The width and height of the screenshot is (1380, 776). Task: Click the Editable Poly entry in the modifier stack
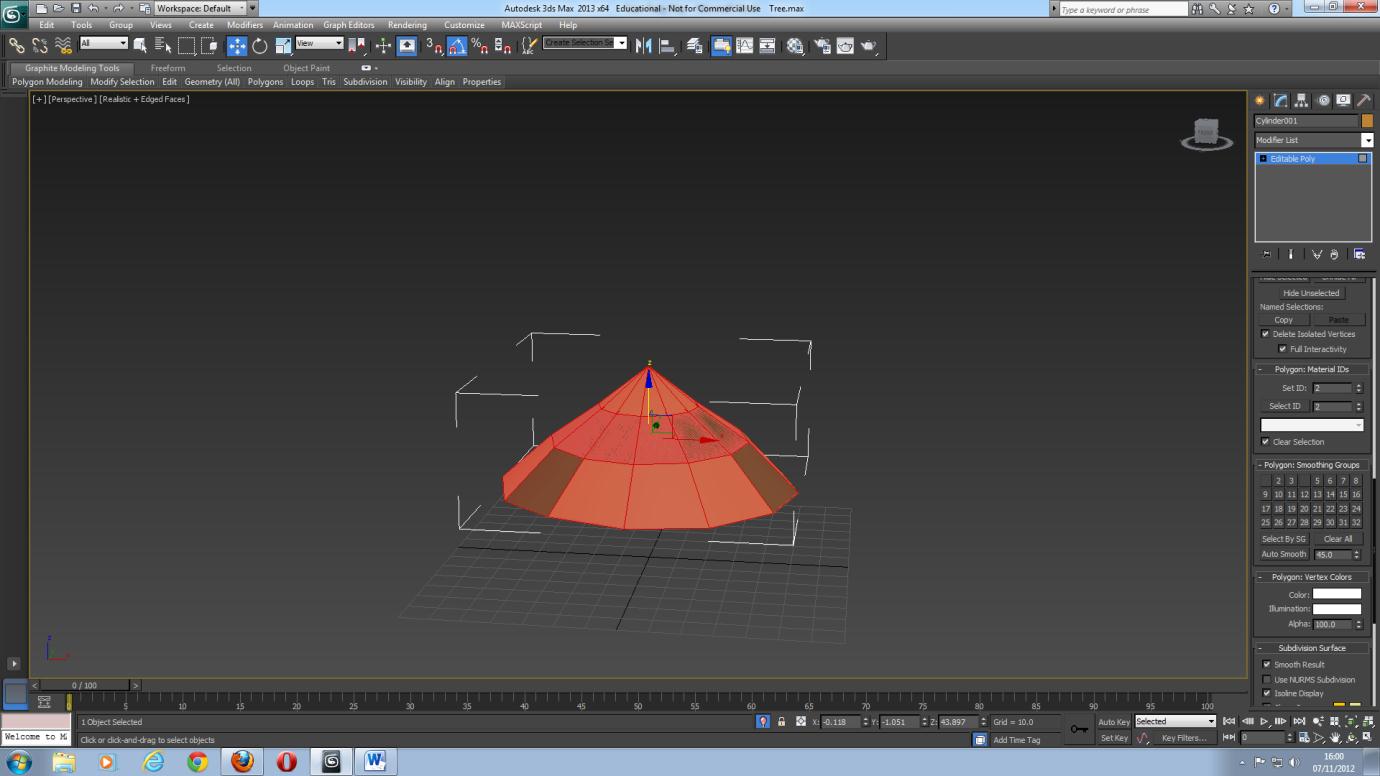point(1300,158)
